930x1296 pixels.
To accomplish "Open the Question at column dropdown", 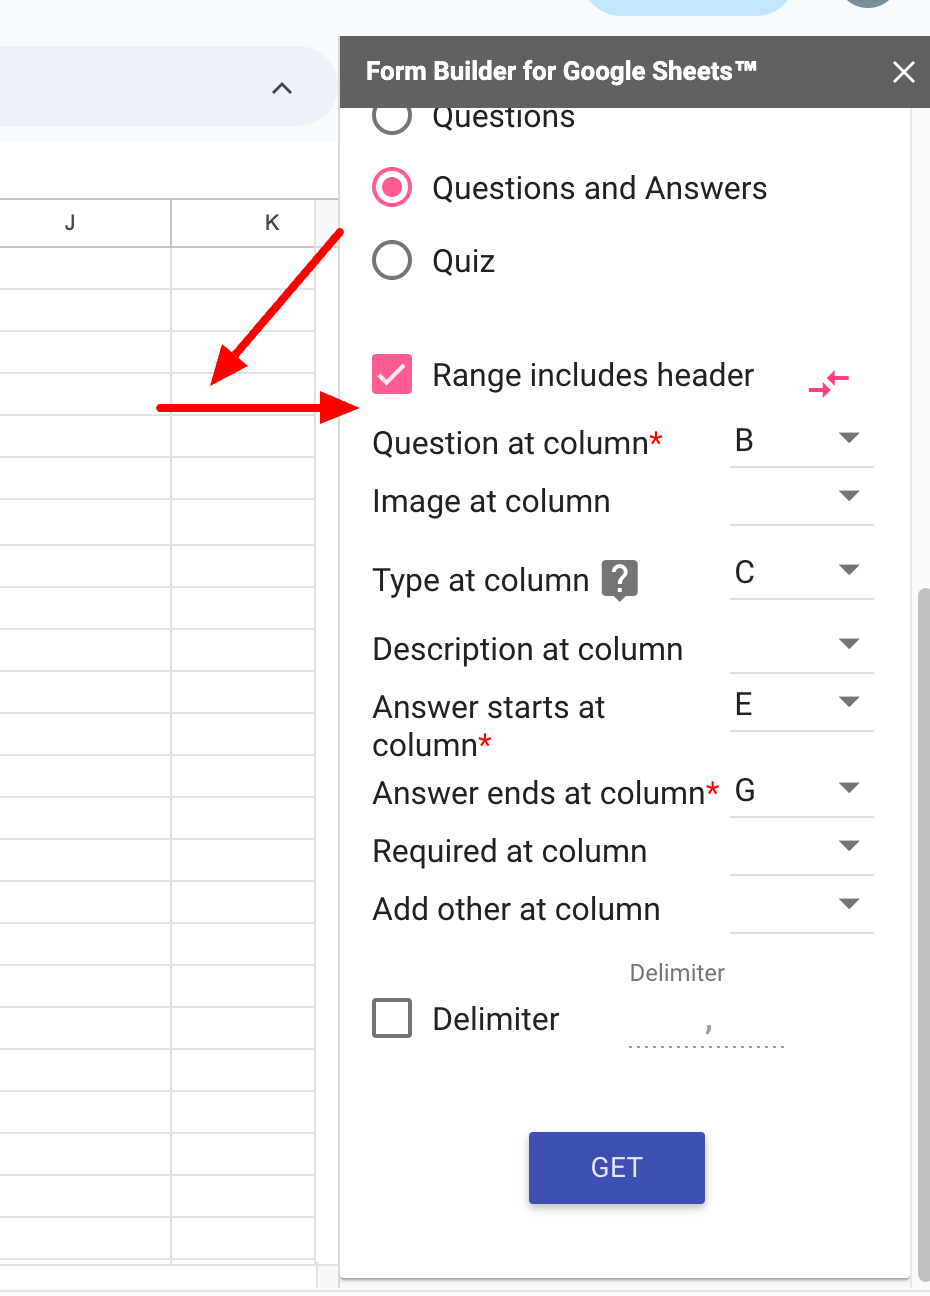I will (801, 440).
